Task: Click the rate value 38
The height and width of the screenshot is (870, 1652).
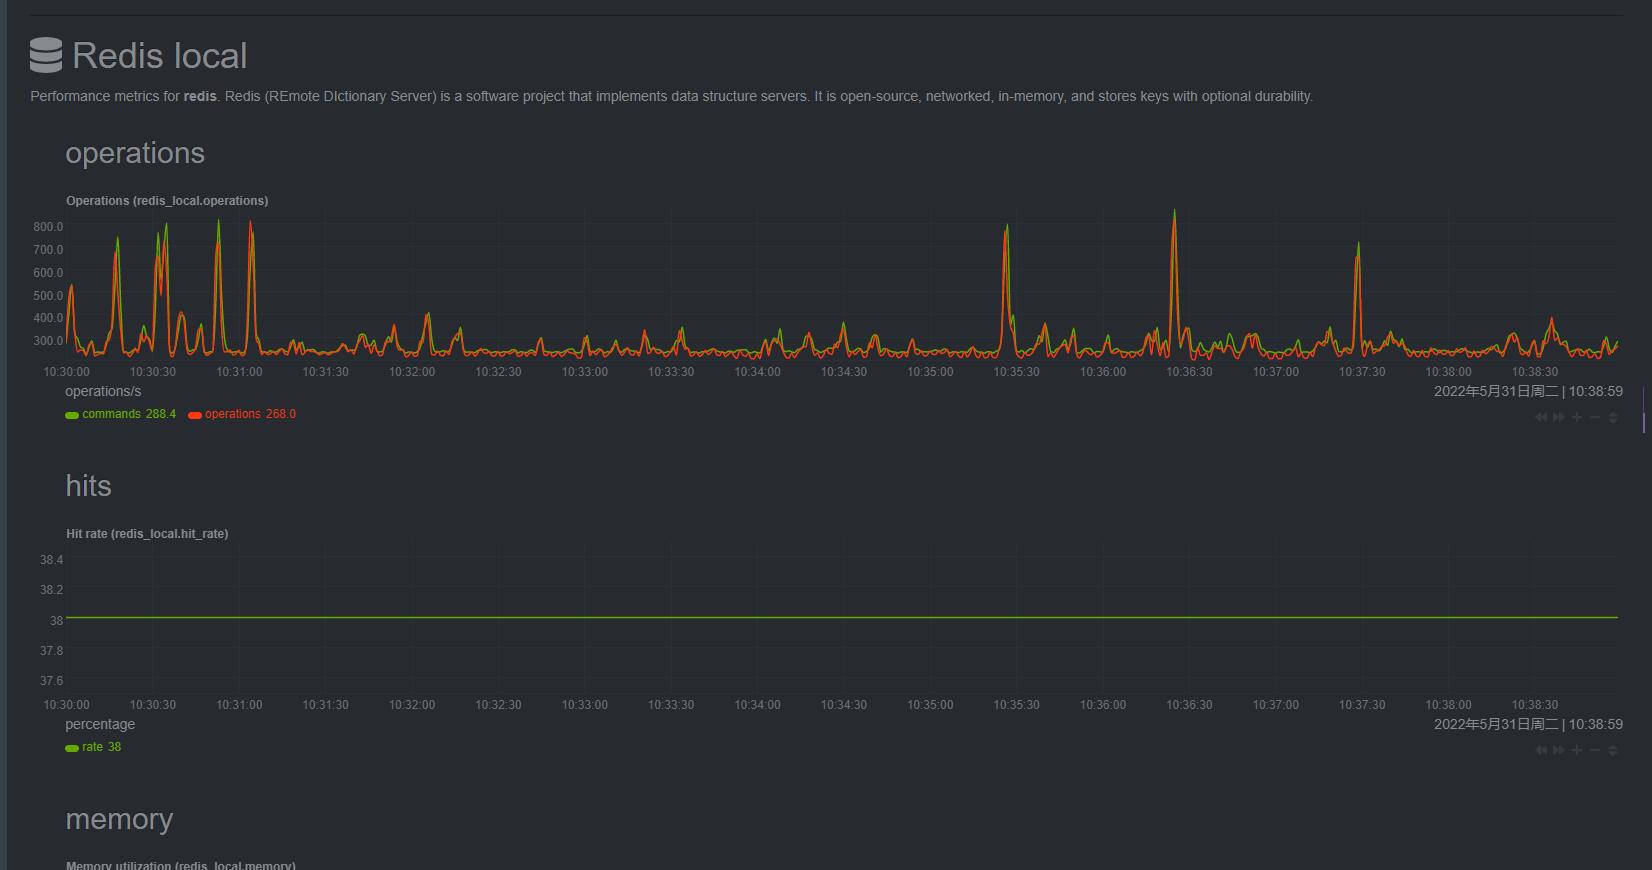Action: click(x=115, y=747)
